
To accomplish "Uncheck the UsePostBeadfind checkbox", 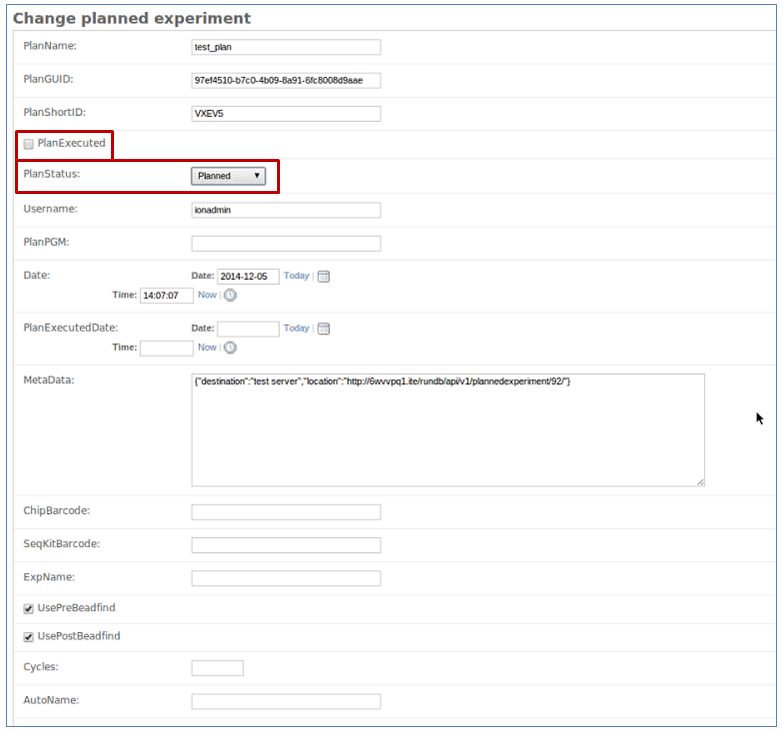I will 28,637.
